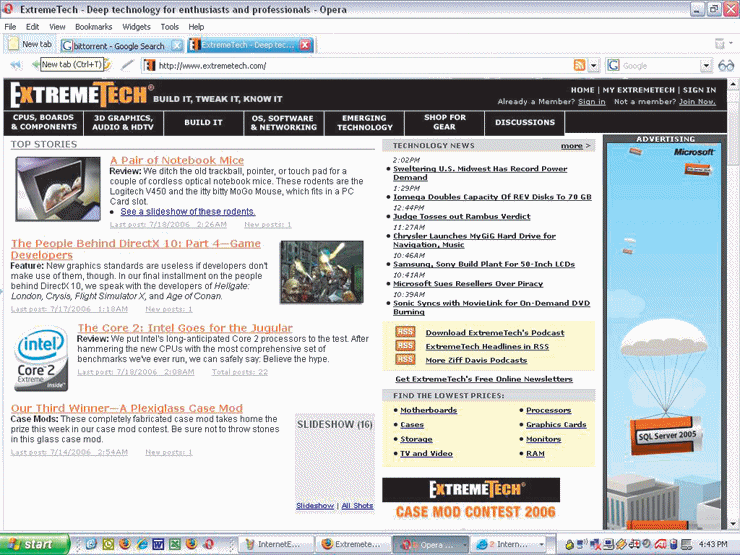The width and height of the screenshot is (740, 555).
Task: Click the Excel icon in Quick Launch
Action: pos(175,544)
